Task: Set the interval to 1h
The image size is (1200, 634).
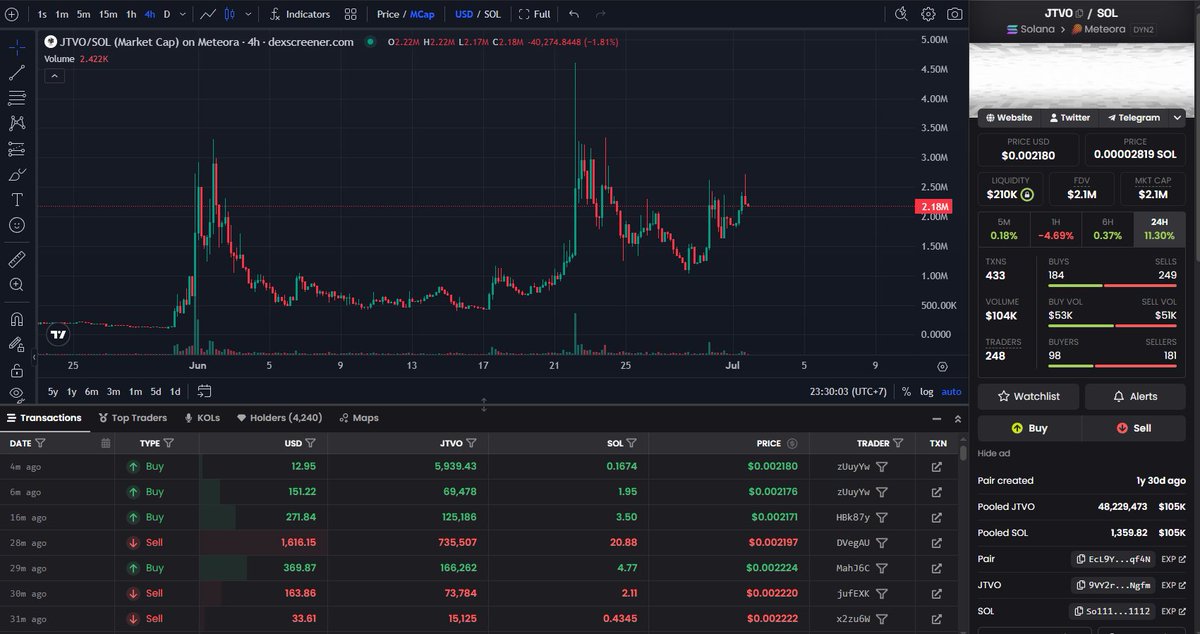Action: click(x=131, y=14)
